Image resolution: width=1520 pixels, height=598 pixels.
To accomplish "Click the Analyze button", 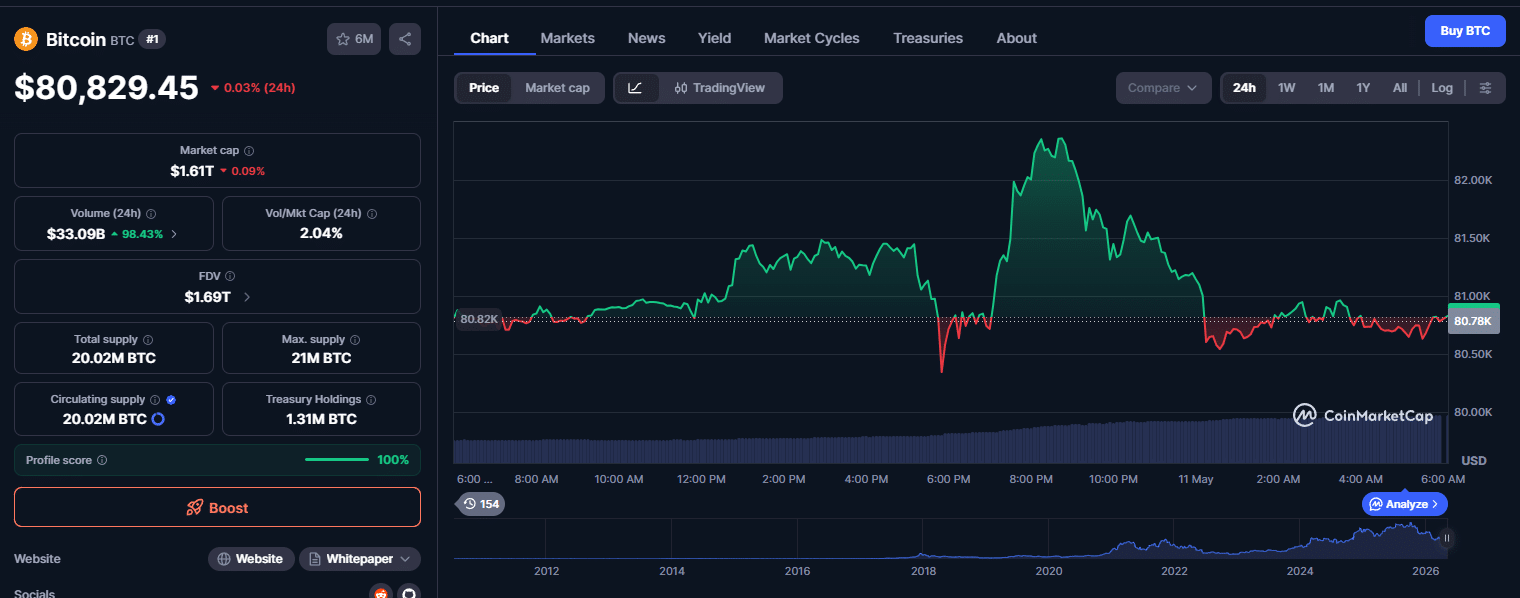I will tap(1404, 504).
